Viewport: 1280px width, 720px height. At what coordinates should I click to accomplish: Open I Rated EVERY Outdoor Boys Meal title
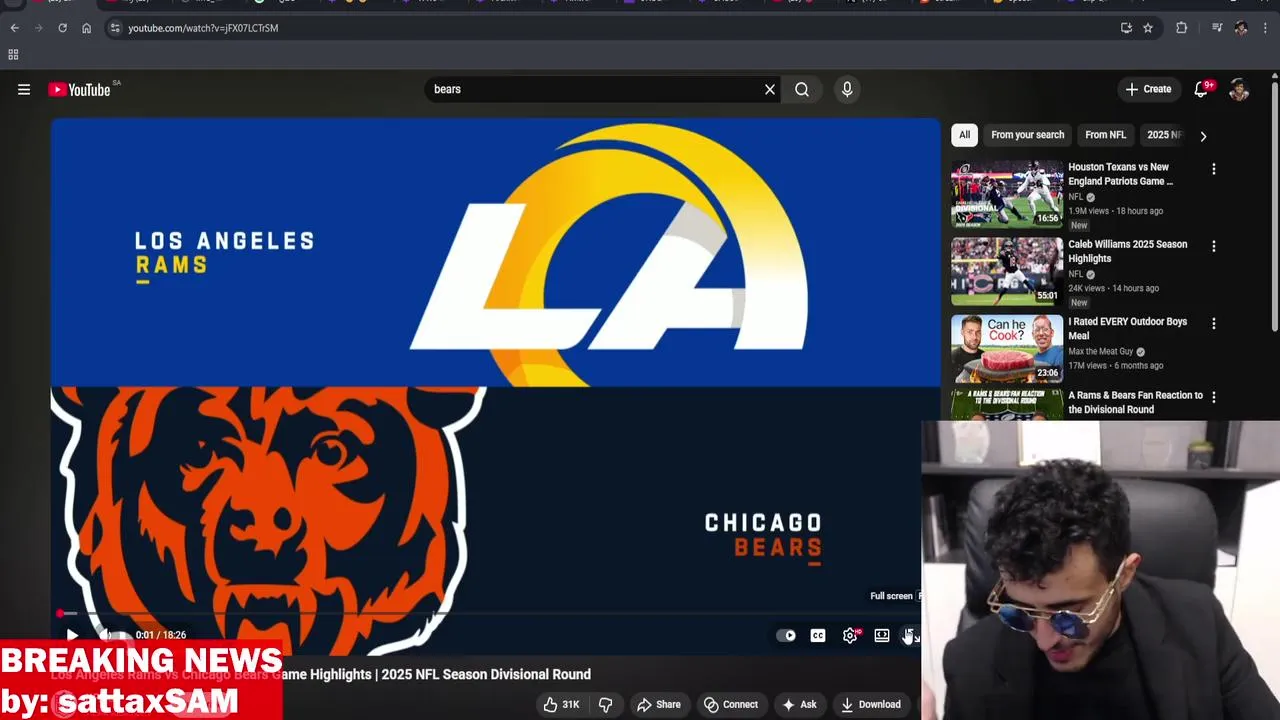coord(1127,328)
